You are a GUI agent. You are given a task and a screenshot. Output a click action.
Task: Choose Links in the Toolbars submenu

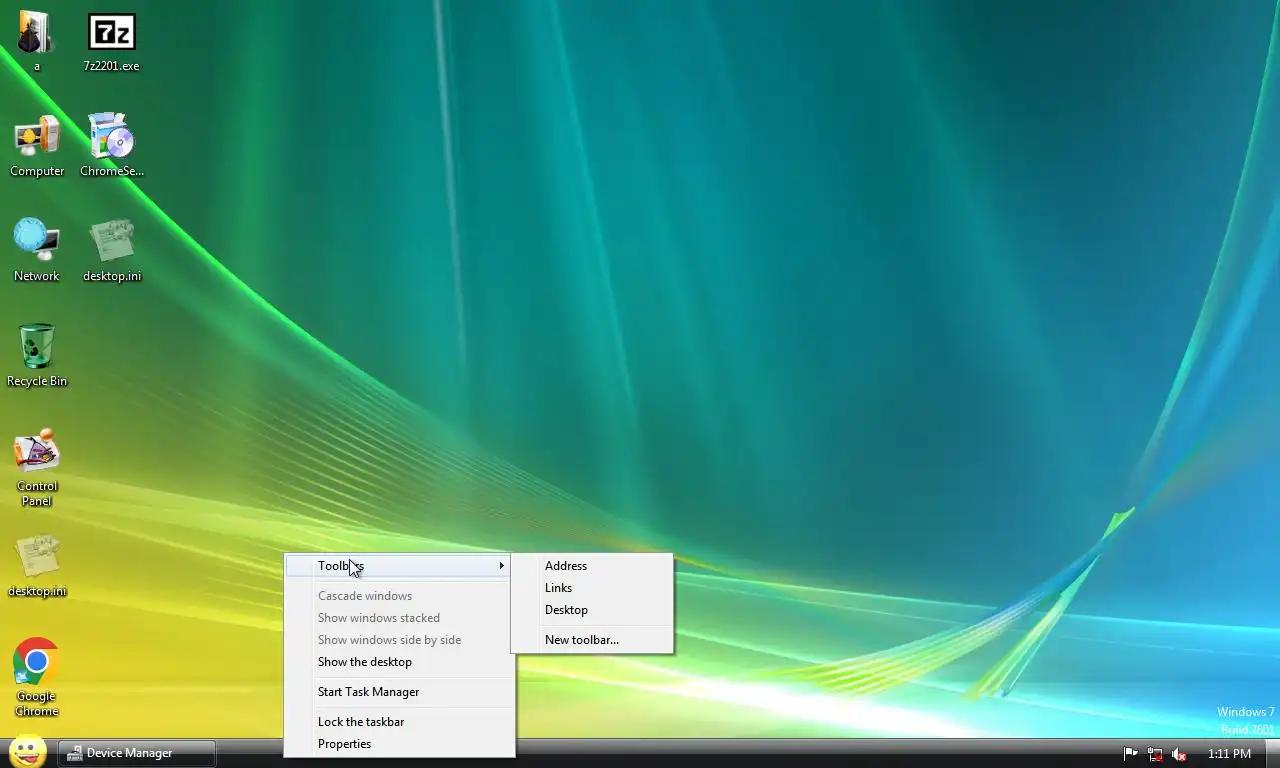tap(592, 588)
